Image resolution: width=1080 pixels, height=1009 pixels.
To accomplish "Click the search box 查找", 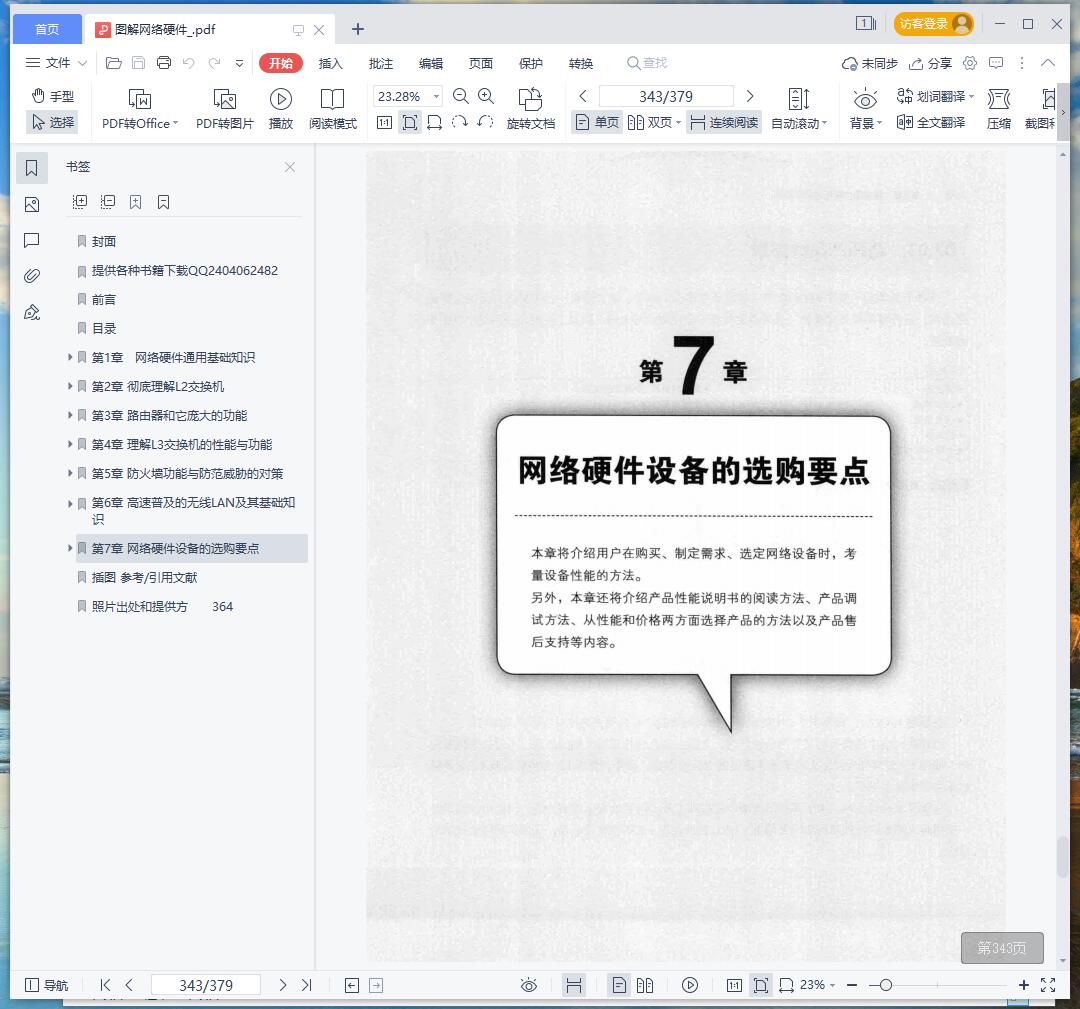I will 647,63.
